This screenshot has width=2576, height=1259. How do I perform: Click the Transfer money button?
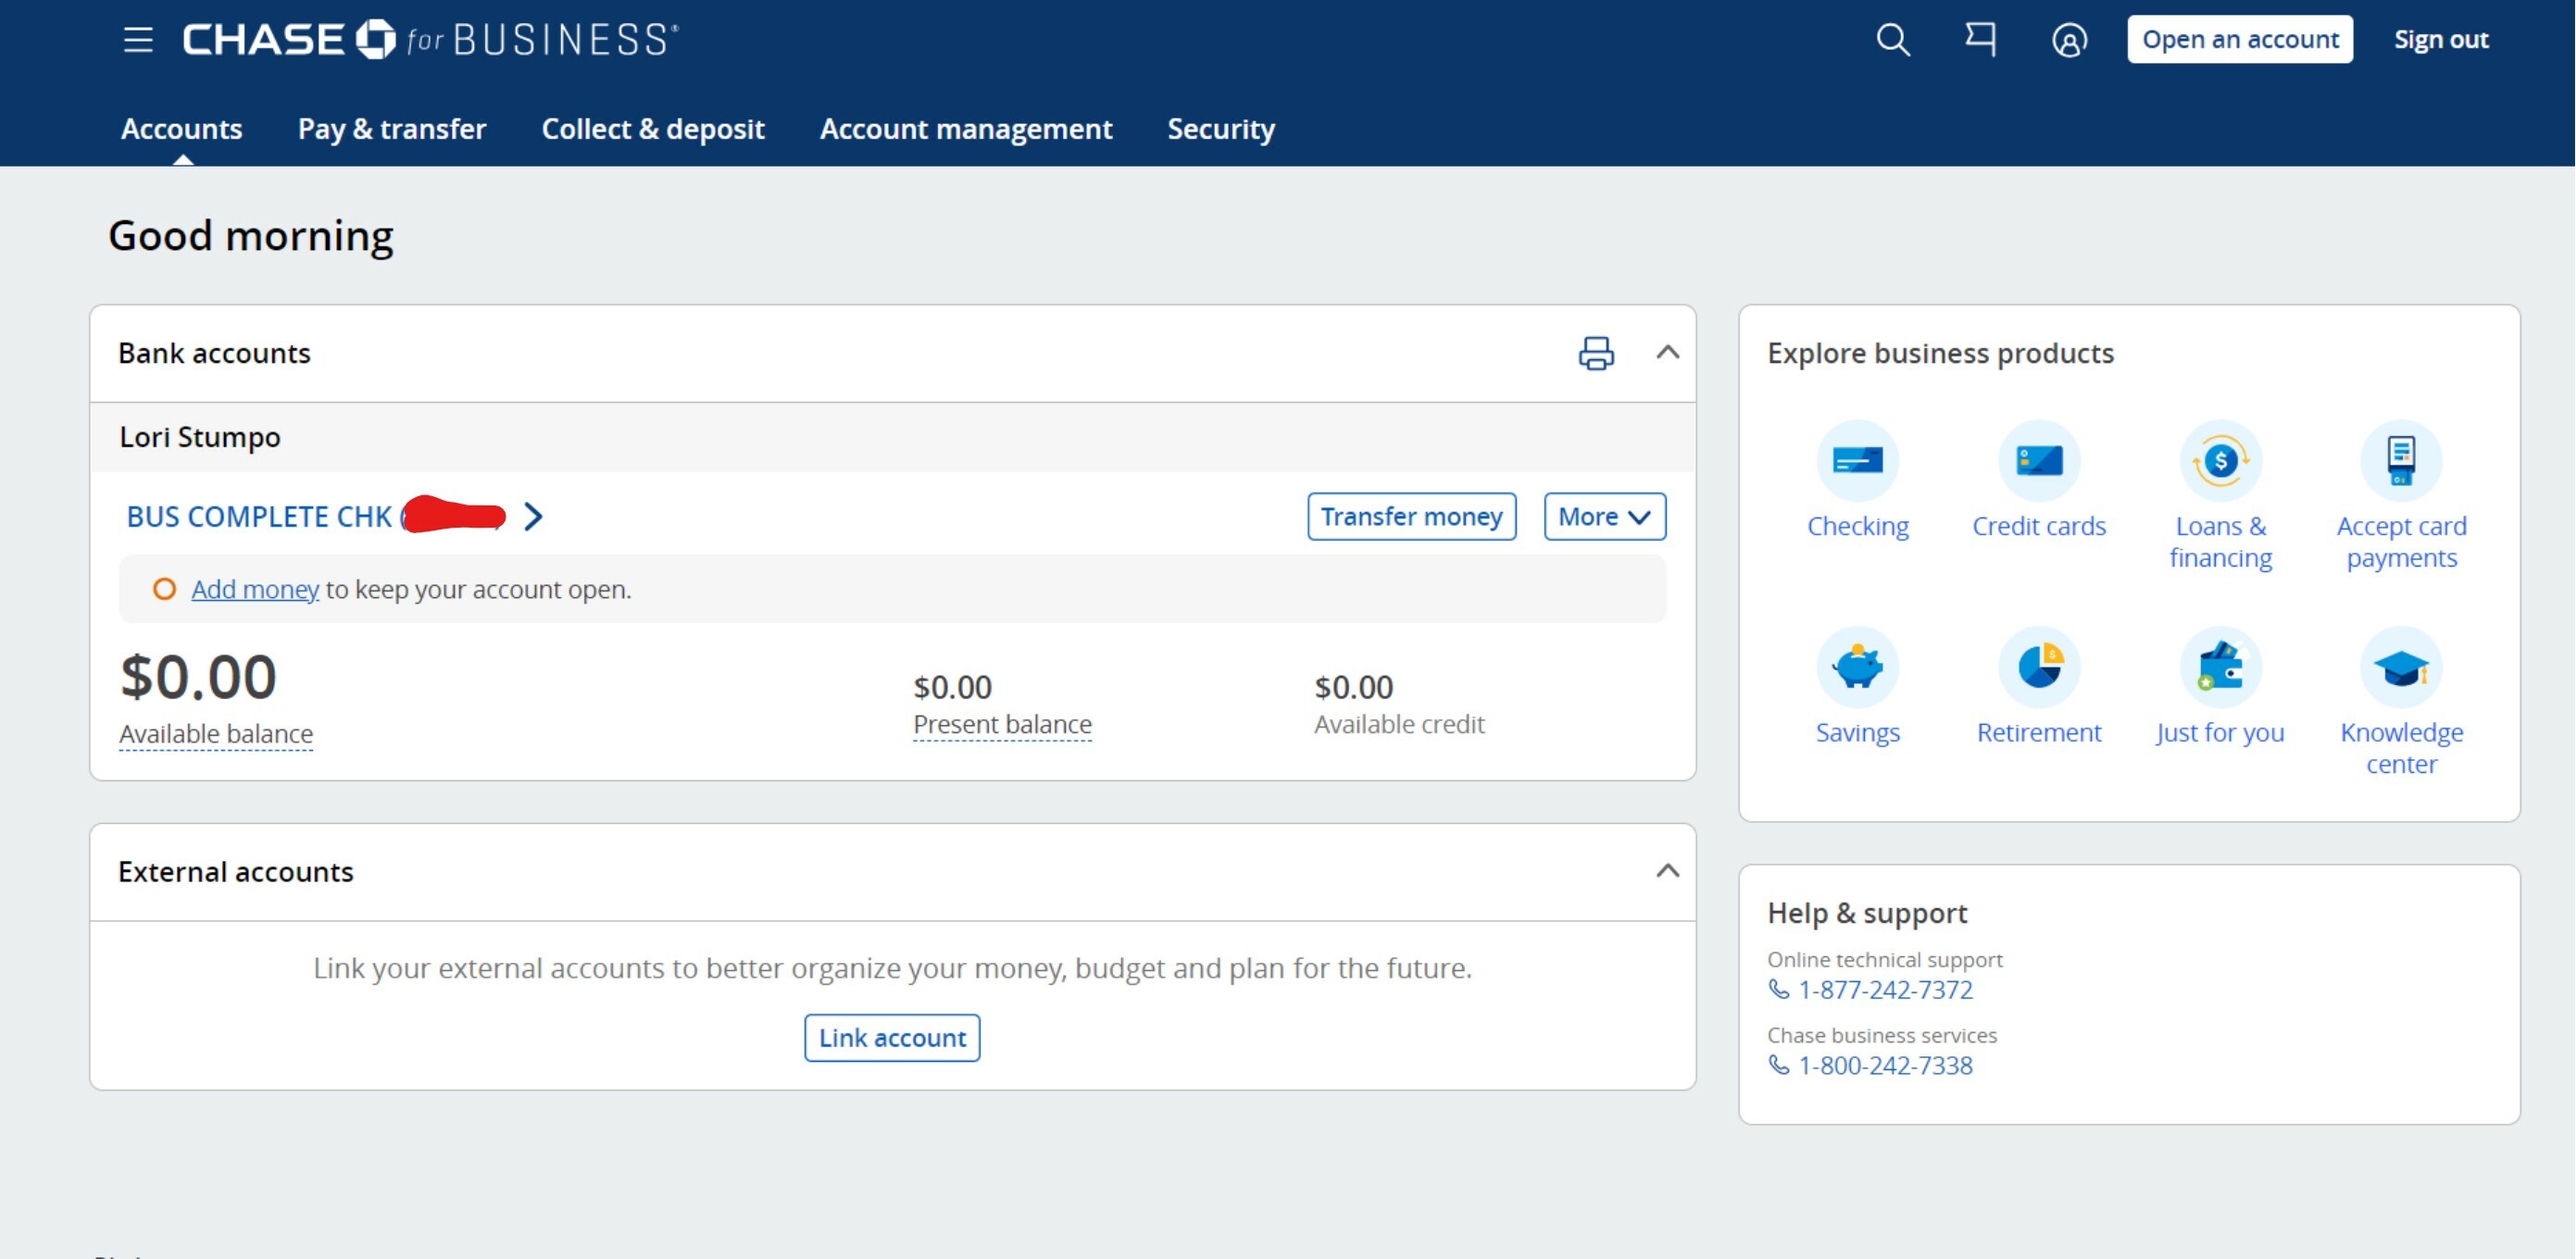1411,516
